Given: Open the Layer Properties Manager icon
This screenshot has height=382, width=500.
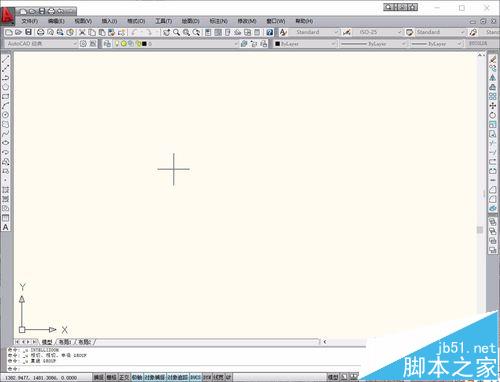Looking at the screenshot, I should point(107,44).
